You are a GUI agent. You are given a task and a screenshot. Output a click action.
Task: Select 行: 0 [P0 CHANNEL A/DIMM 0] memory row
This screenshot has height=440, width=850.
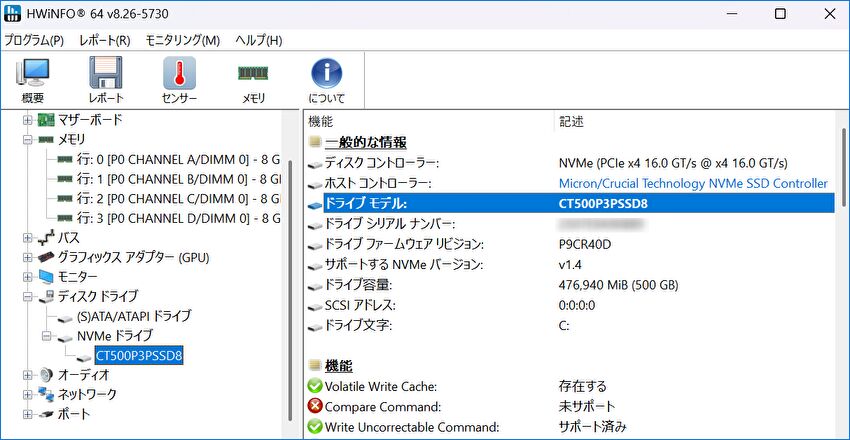point(178,159)
